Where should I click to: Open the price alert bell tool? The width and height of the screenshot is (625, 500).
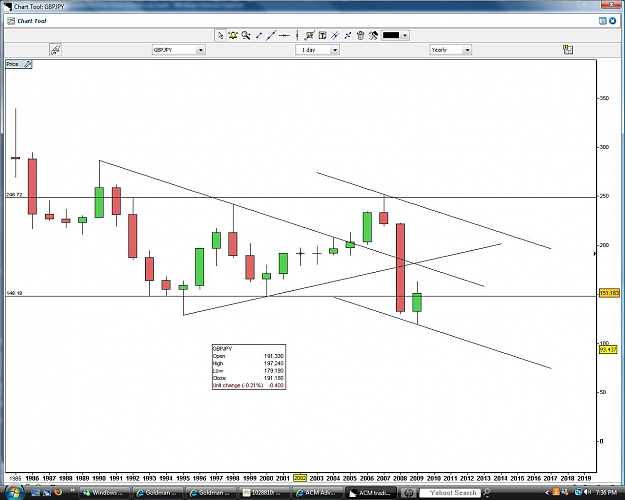tap(233, 35)
